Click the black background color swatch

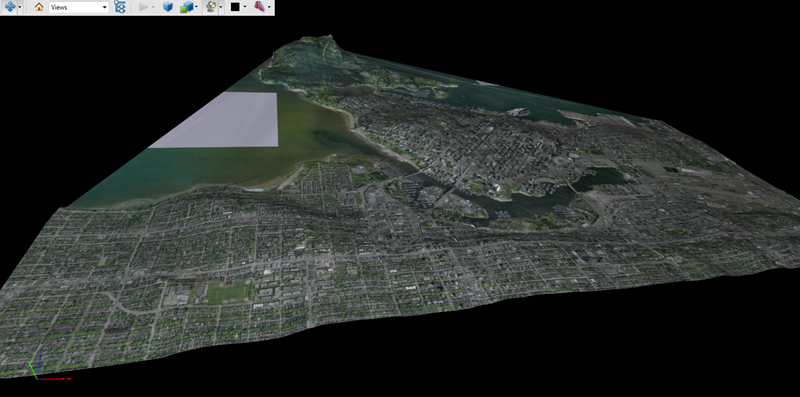click(x=235, y=7)
